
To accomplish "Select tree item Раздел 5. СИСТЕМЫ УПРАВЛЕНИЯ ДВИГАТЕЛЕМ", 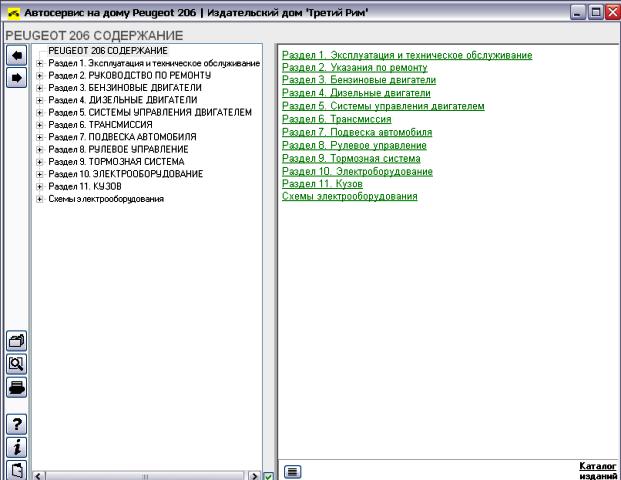I will point(150,112).
